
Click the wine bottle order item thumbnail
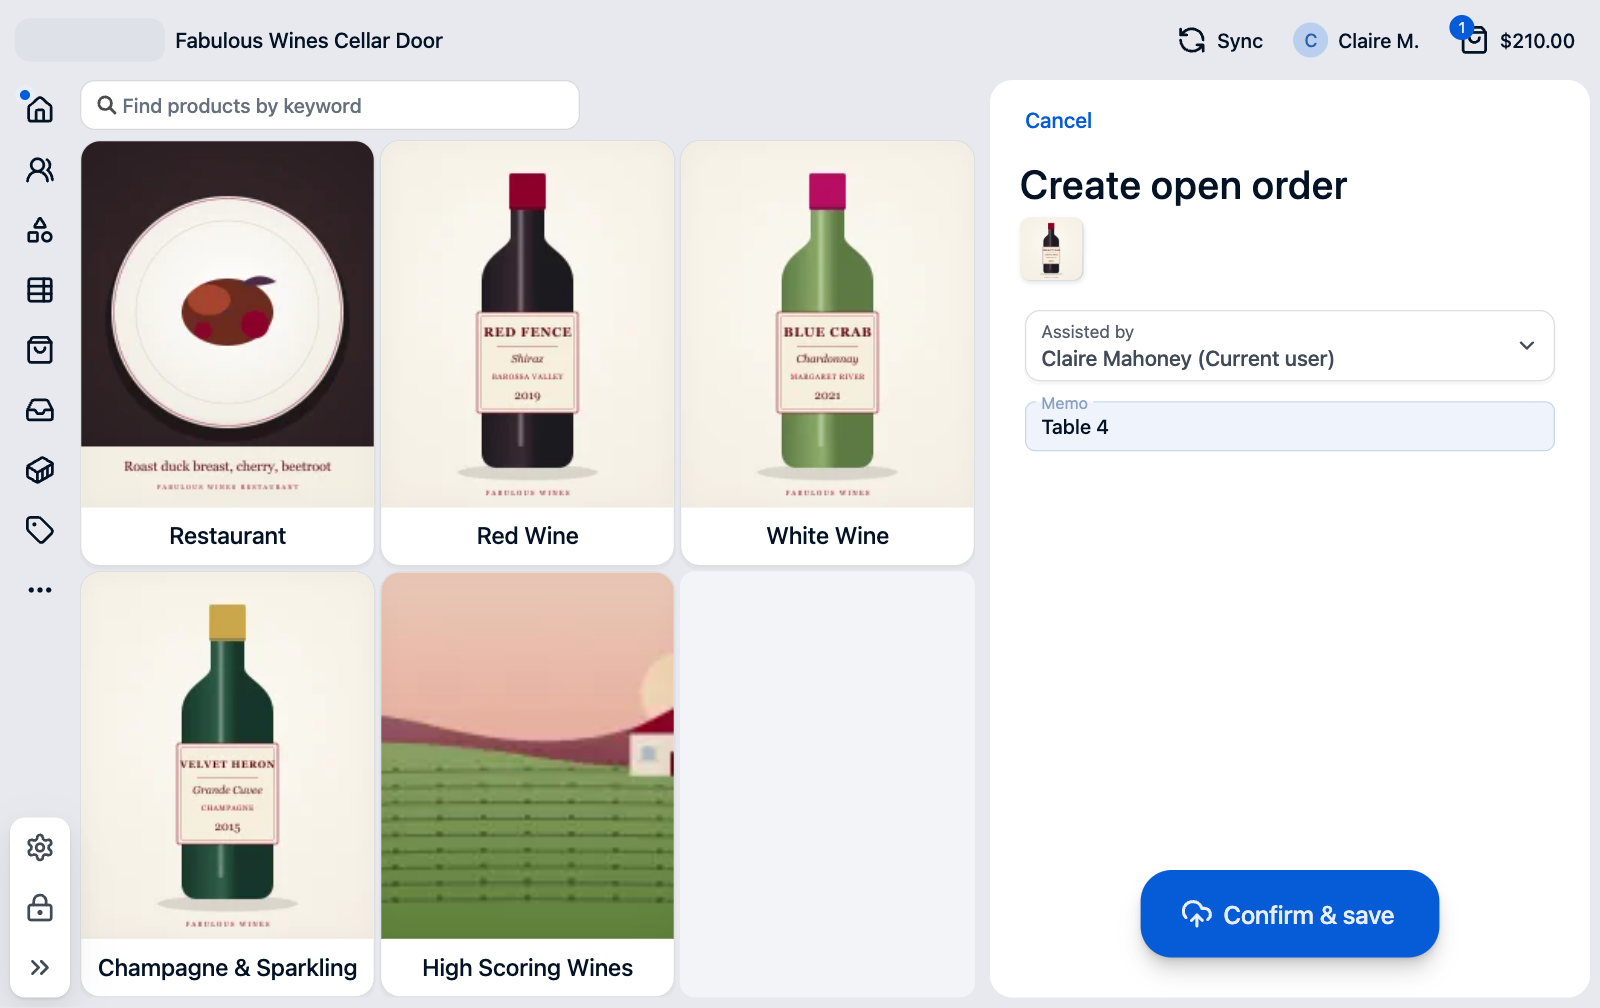(1051, 249)
